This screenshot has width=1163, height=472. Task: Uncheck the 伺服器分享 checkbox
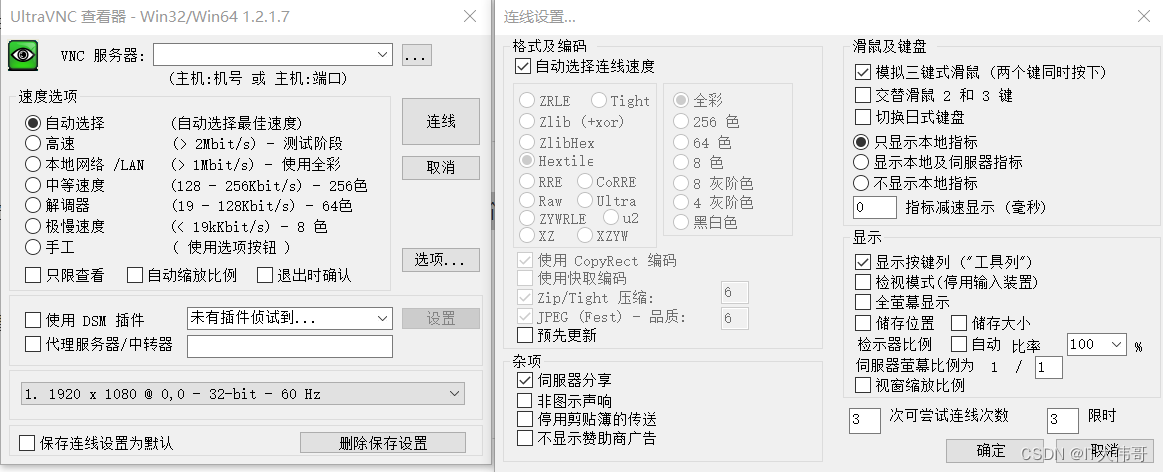525,381
